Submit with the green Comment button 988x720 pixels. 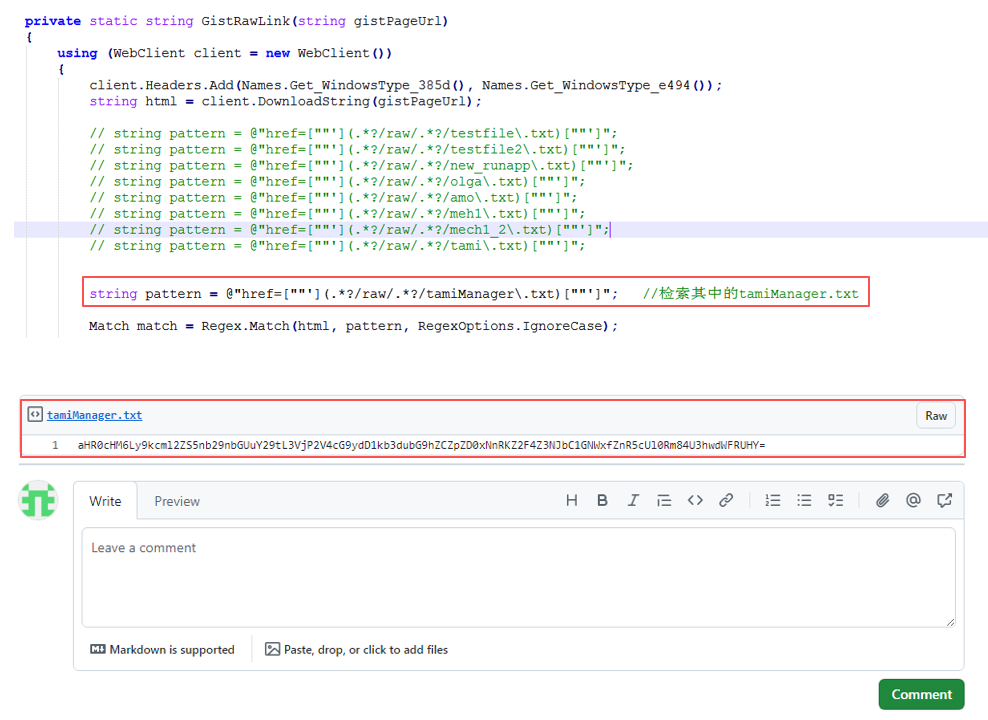tap(921, 694)
